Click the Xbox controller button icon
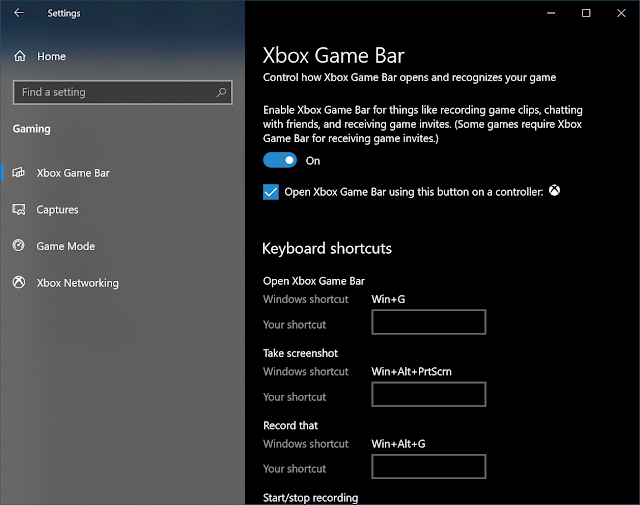This screenshot has height=505, width=640. (554, 191)
